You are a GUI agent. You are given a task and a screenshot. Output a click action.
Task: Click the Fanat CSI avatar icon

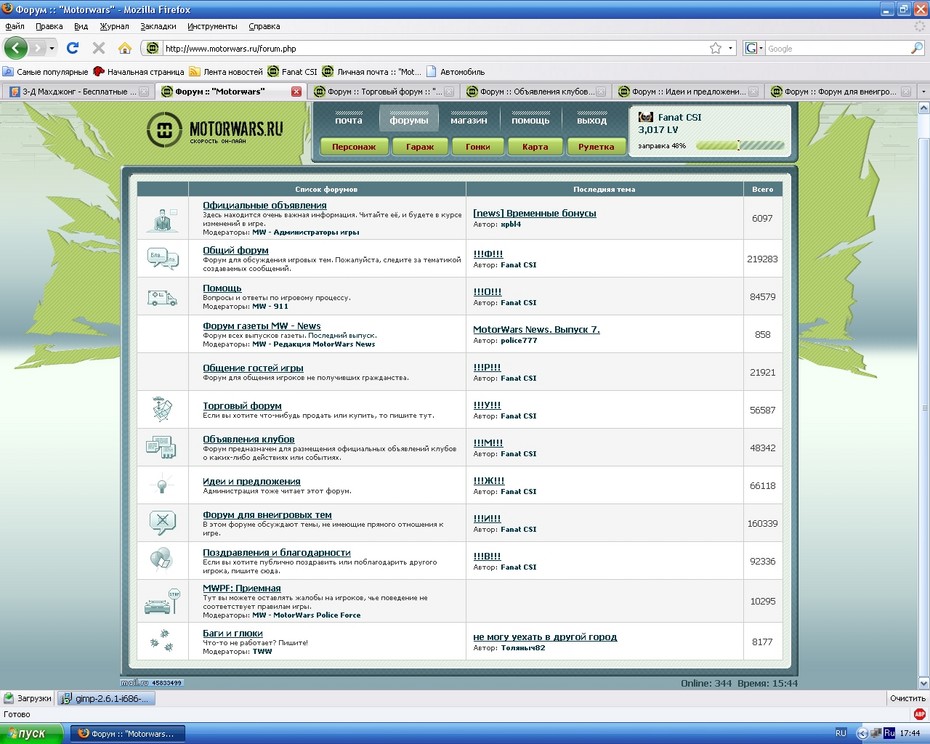point(645,117)
